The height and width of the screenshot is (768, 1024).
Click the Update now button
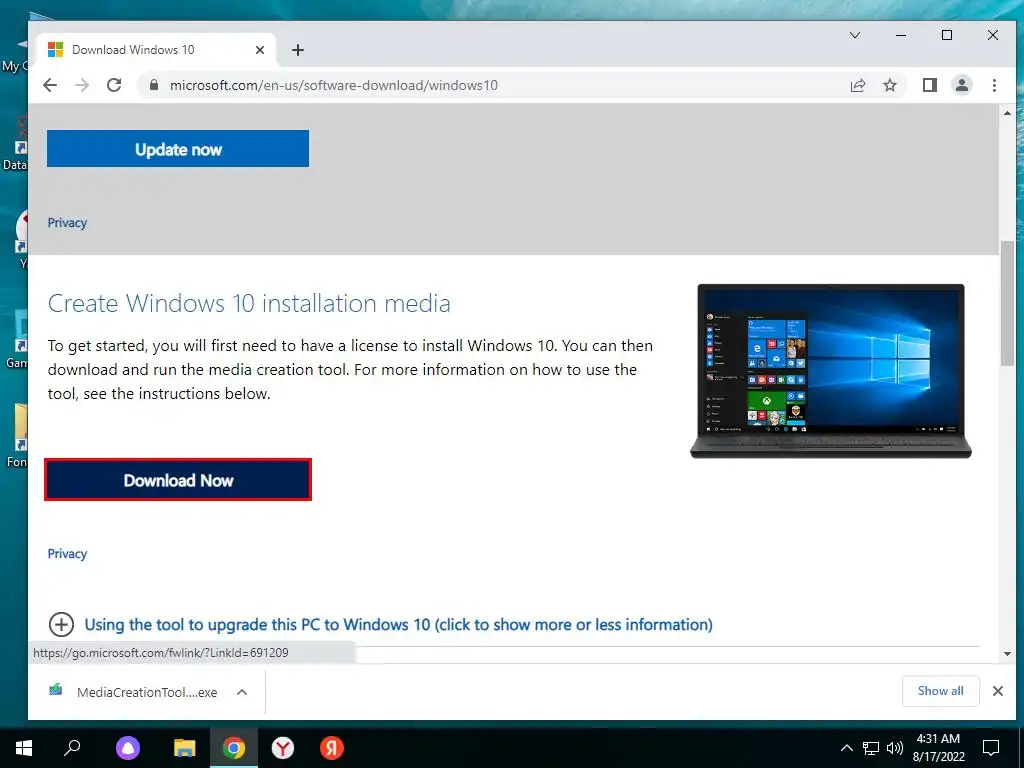coord(178,148)
